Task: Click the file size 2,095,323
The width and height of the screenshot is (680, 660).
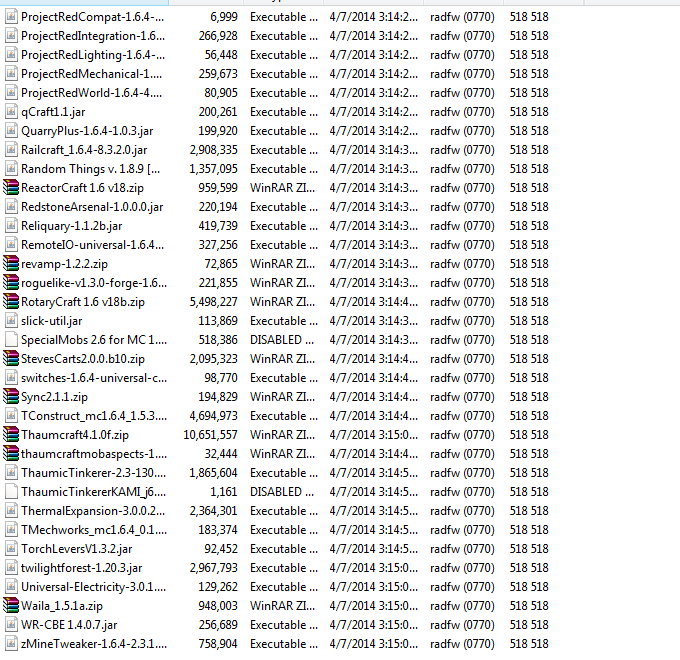Action: [213, 359]
